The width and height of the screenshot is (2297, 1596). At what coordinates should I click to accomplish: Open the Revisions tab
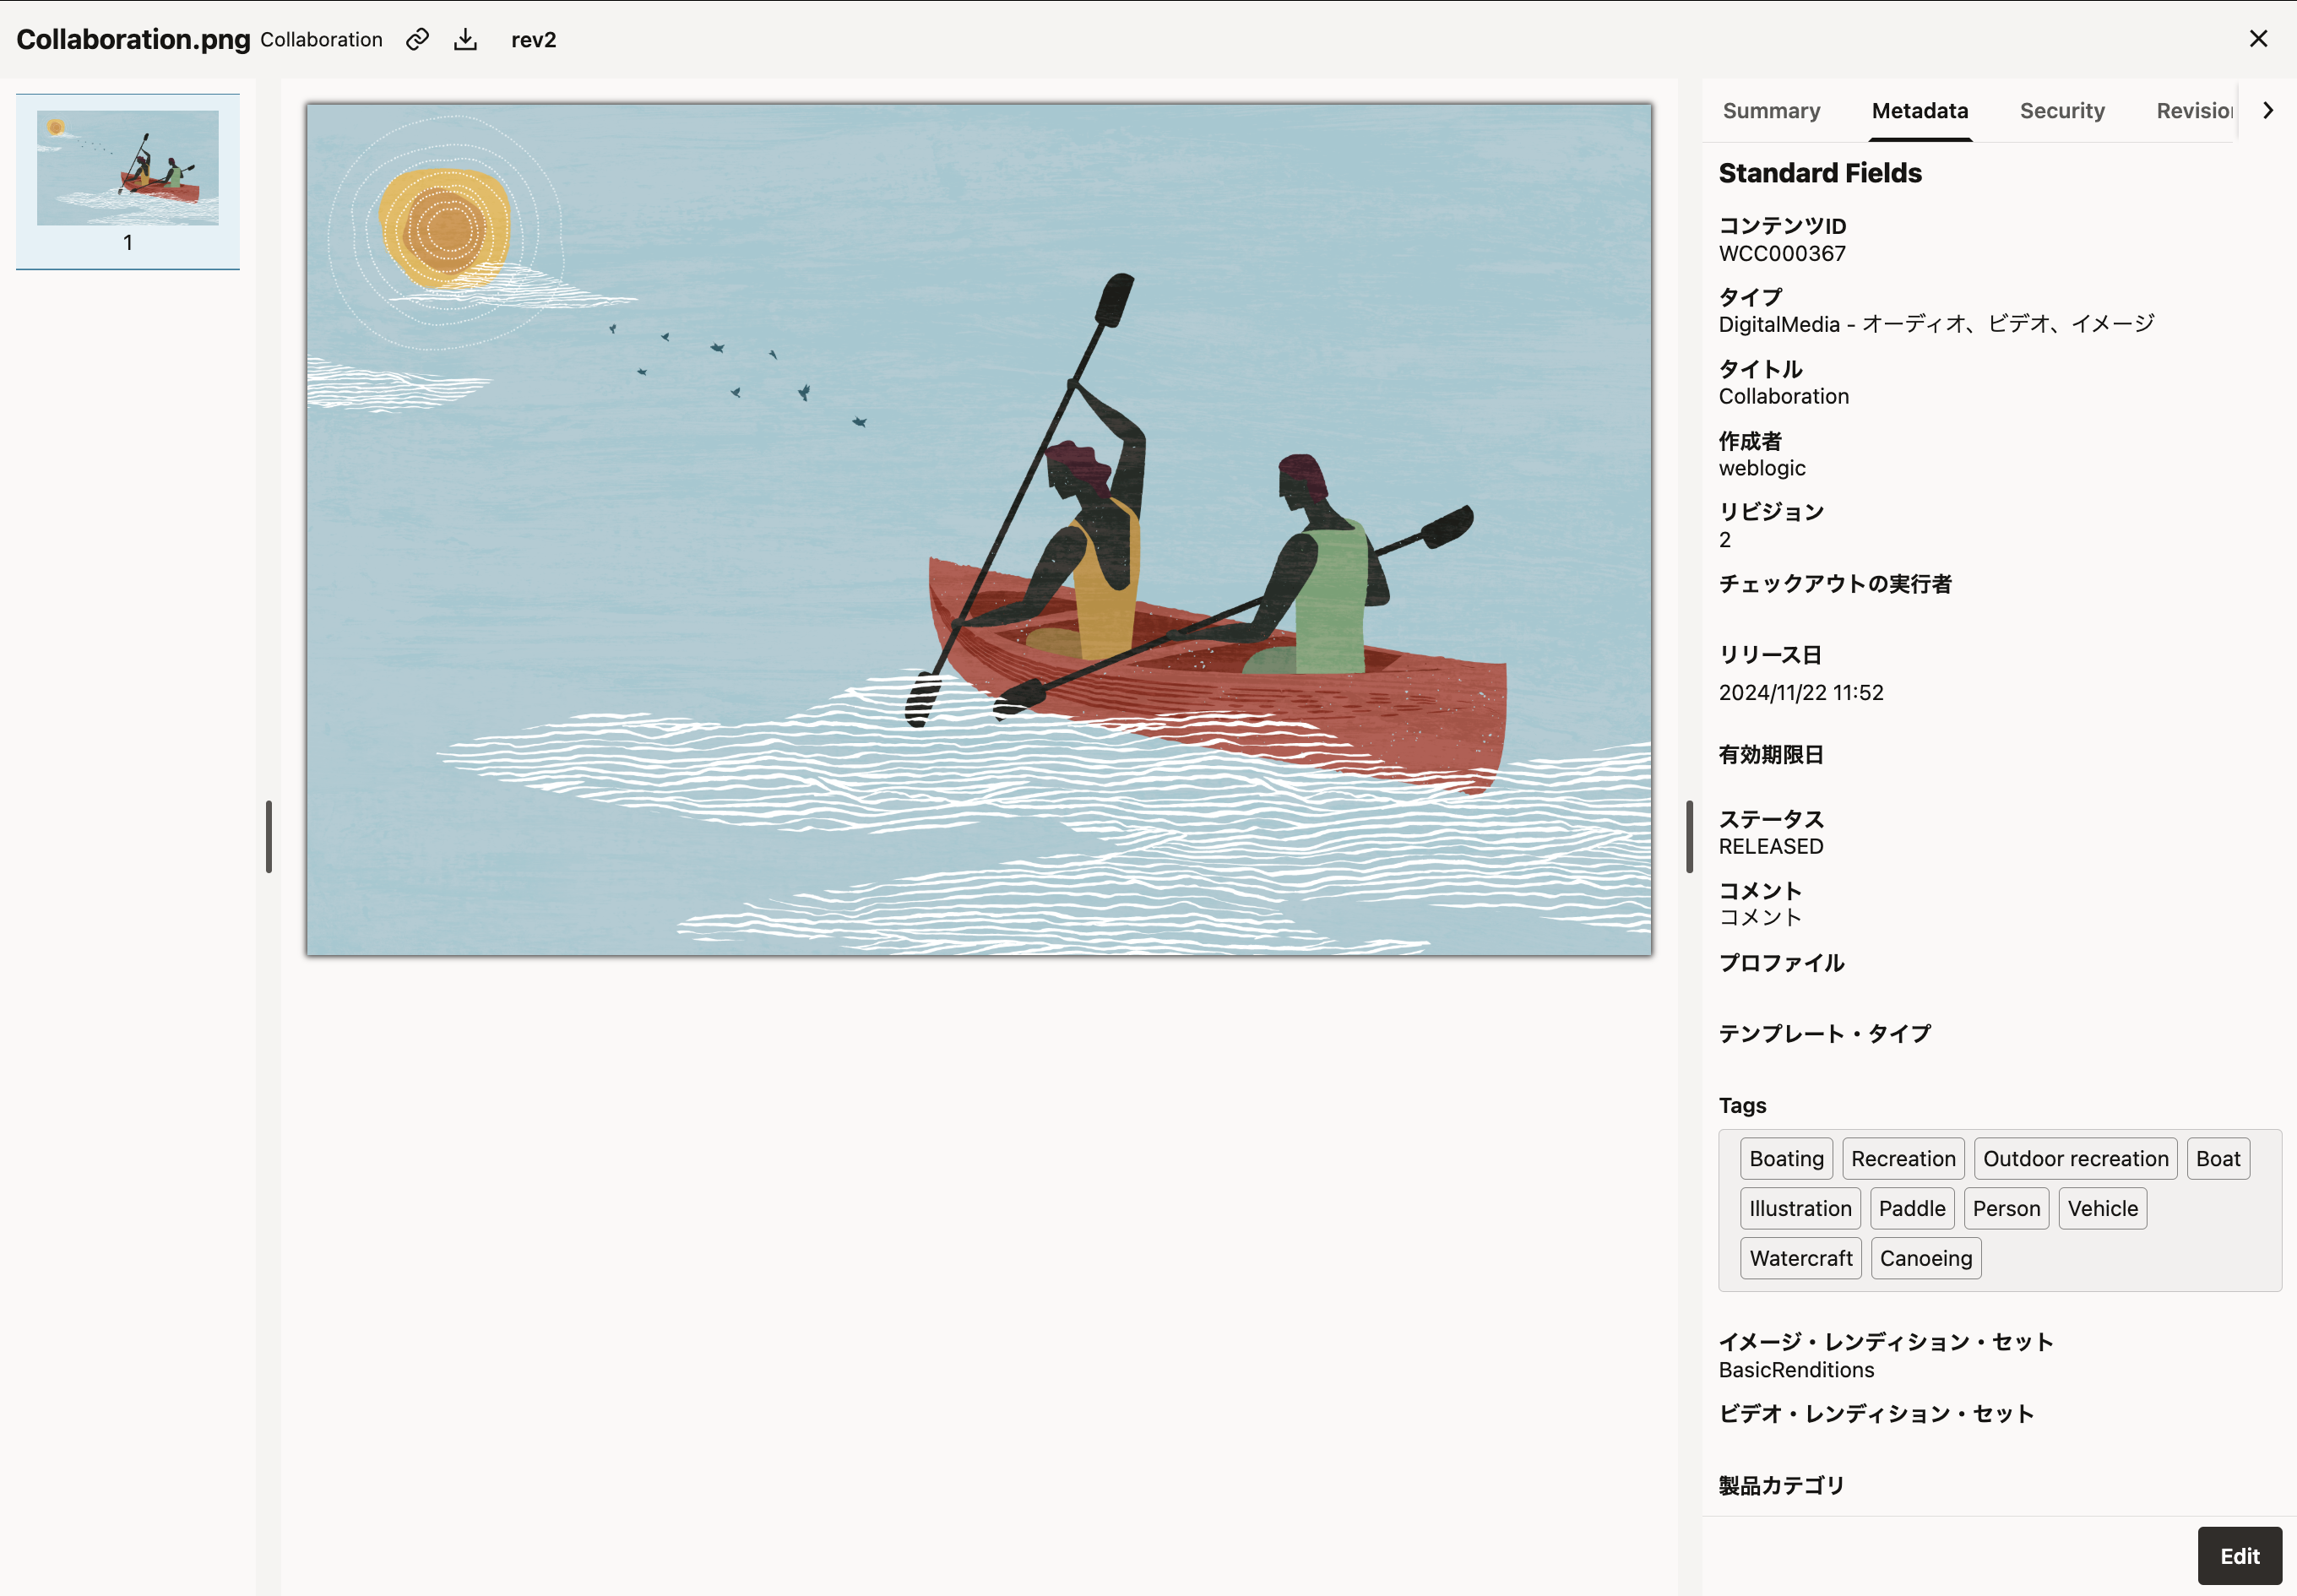[2194, 111]
